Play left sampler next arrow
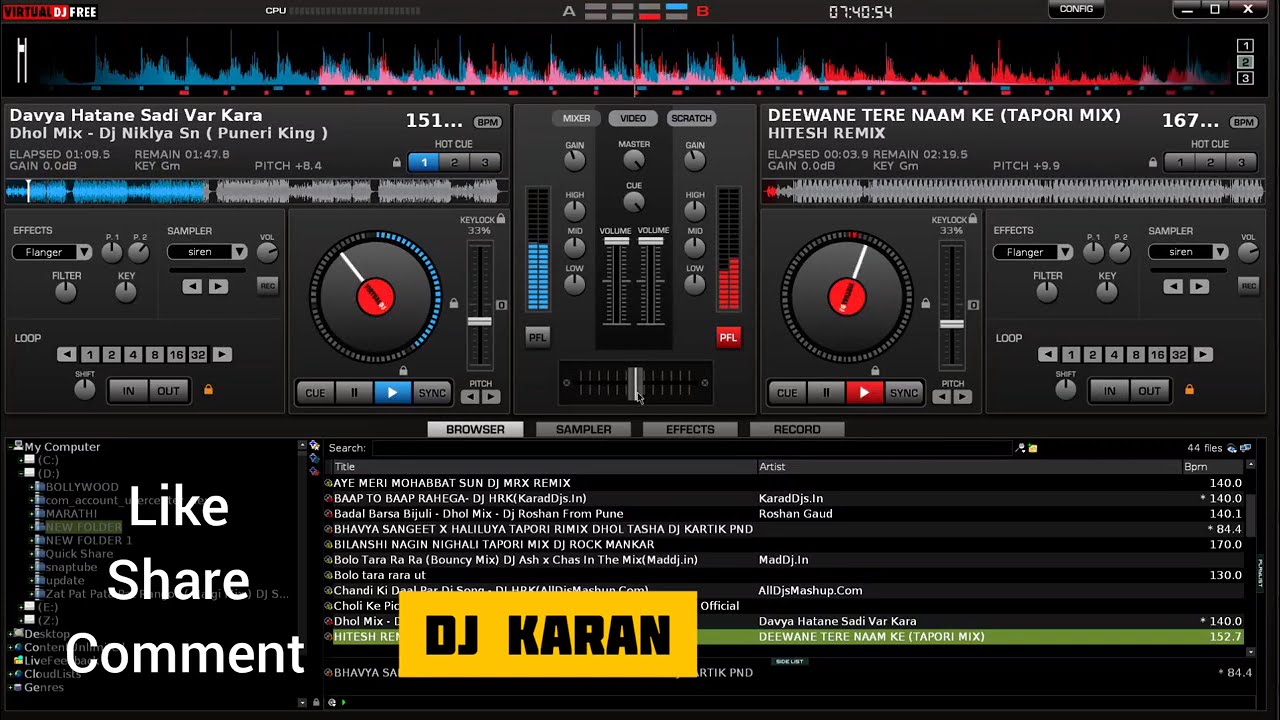The height and width of the screenshot is (720, 1280). tap(218, 287)
